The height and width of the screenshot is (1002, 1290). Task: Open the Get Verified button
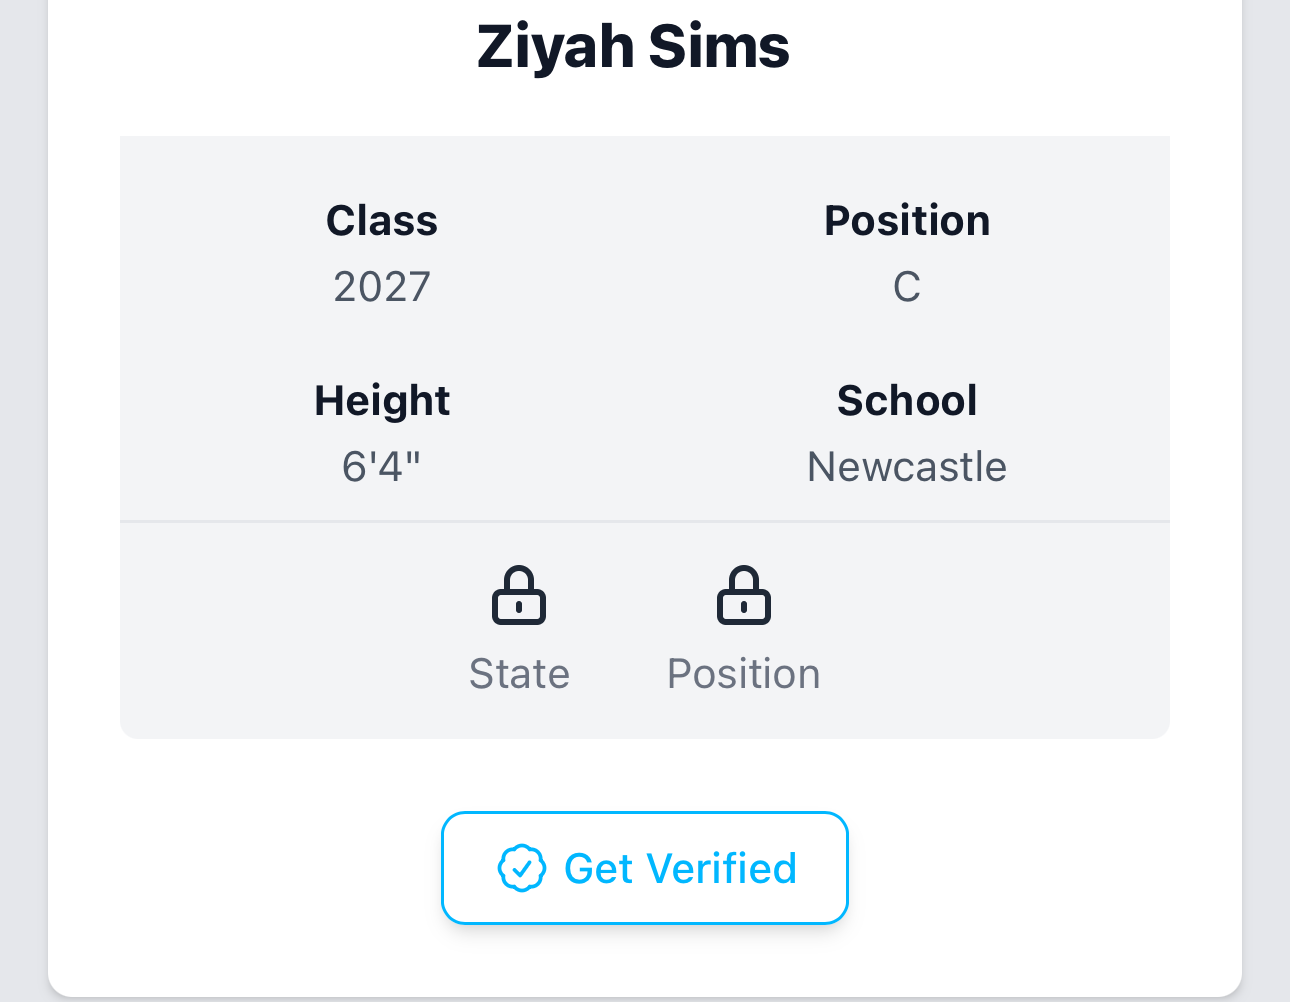tap(645, 868)
